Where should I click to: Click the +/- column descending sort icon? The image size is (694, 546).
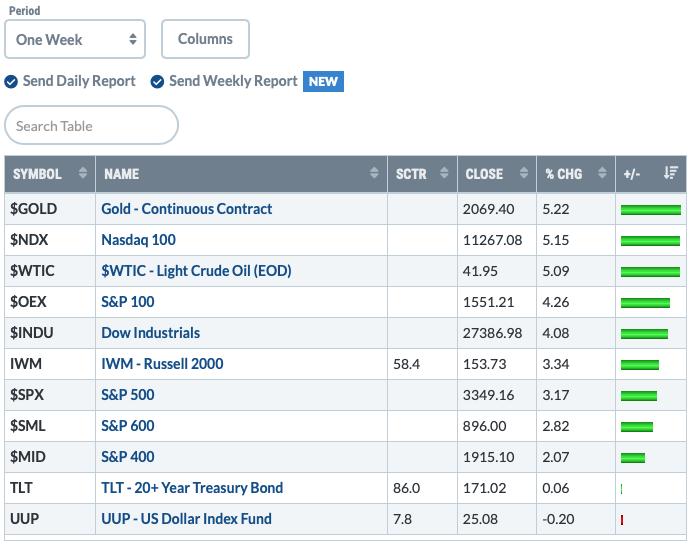[671, 173]
